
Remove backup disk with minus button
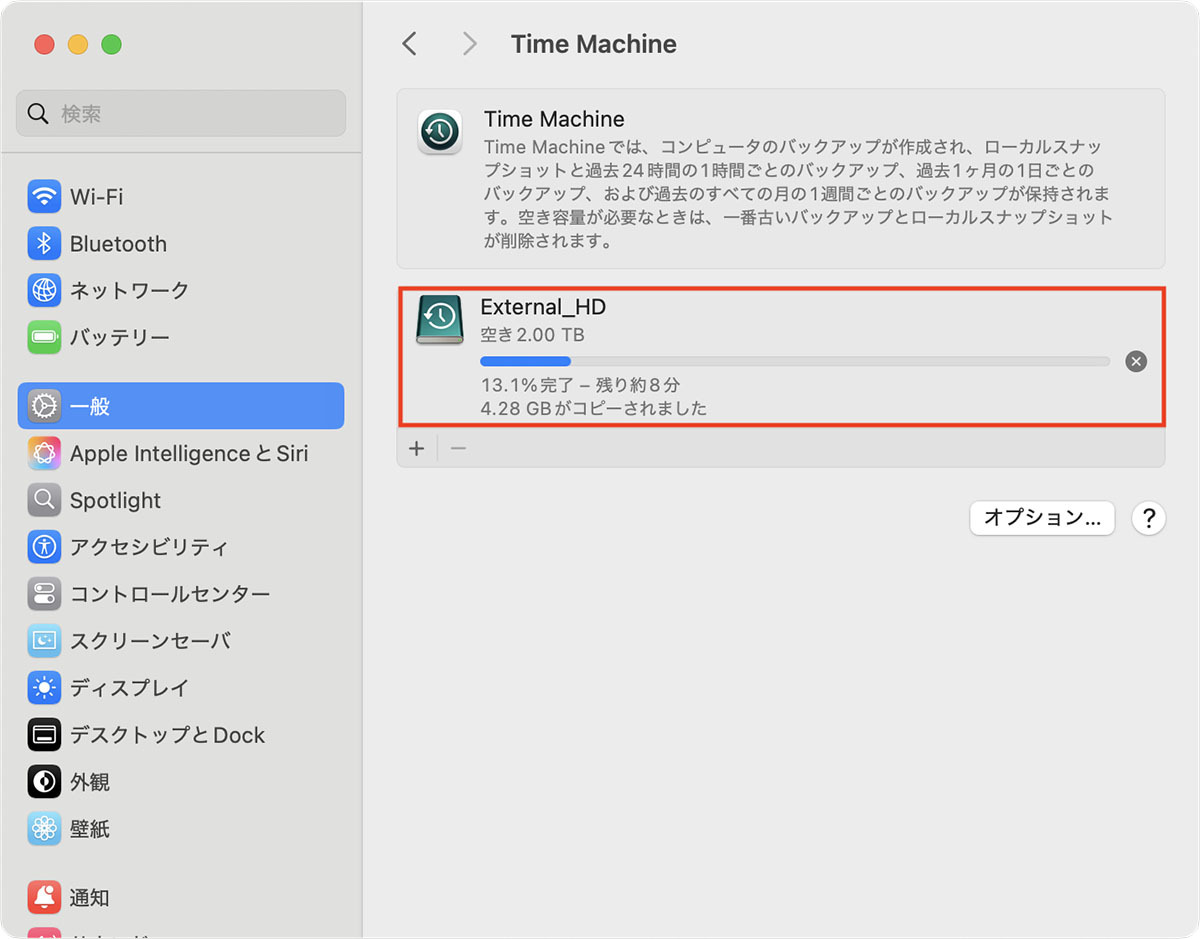[x=458, y=448]
